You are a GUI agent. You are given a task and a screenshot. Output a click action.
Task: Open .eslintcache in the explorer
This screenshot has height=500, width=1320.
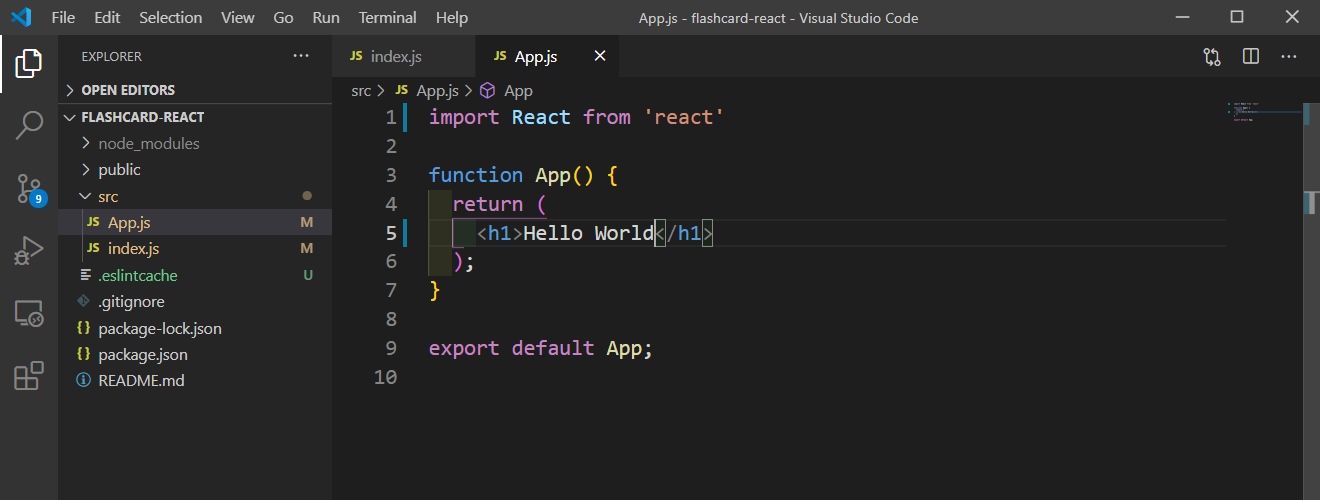click(195, 275)
